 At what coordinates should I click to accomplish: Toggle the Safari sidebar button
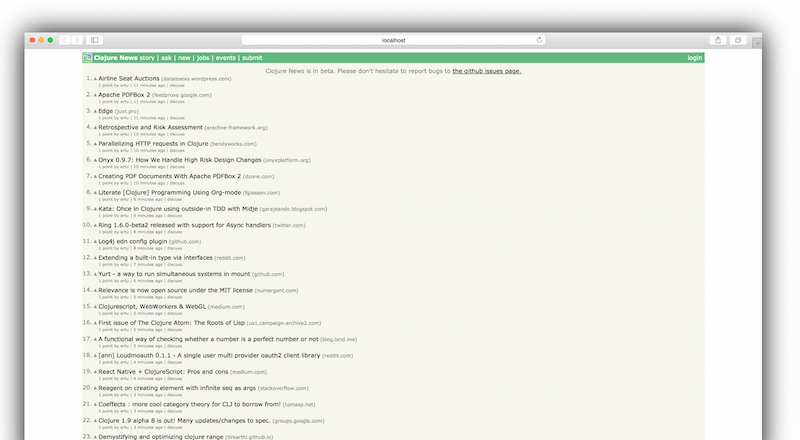point(94,40)
